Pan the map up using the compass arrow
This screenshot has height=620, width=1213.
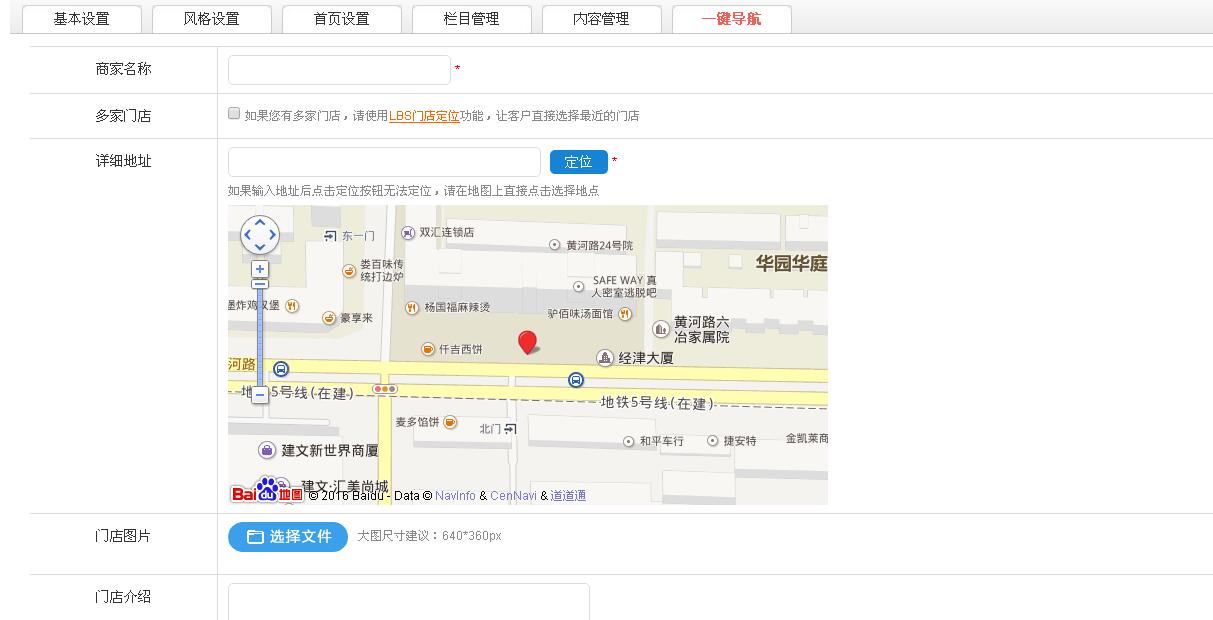[260, 223]
